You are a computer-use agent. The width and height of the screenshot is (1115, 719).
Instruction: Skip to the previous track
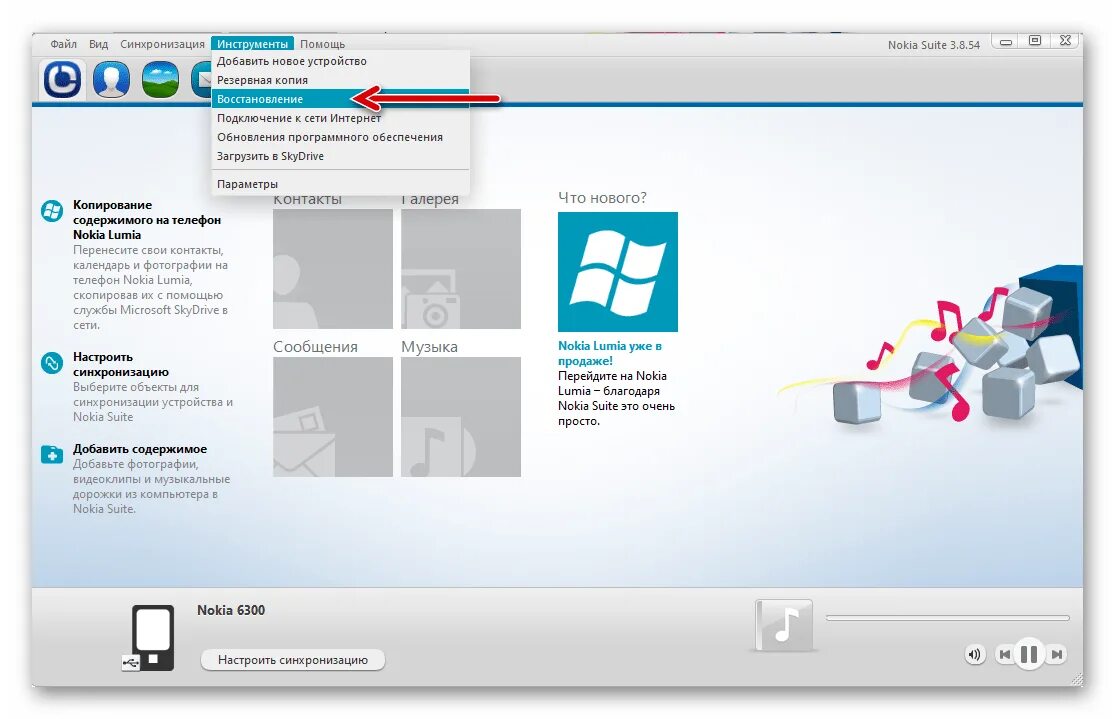[1004, 654]
